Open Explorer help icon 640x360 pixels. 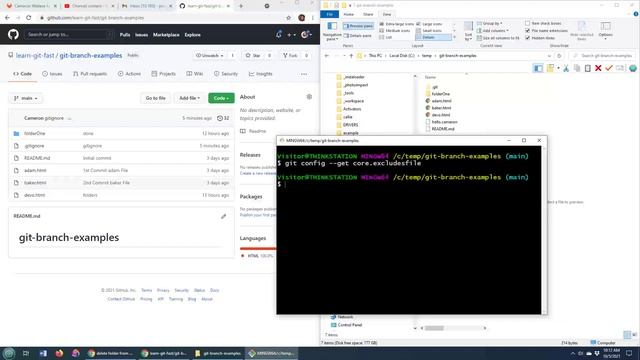pos(636,14)
